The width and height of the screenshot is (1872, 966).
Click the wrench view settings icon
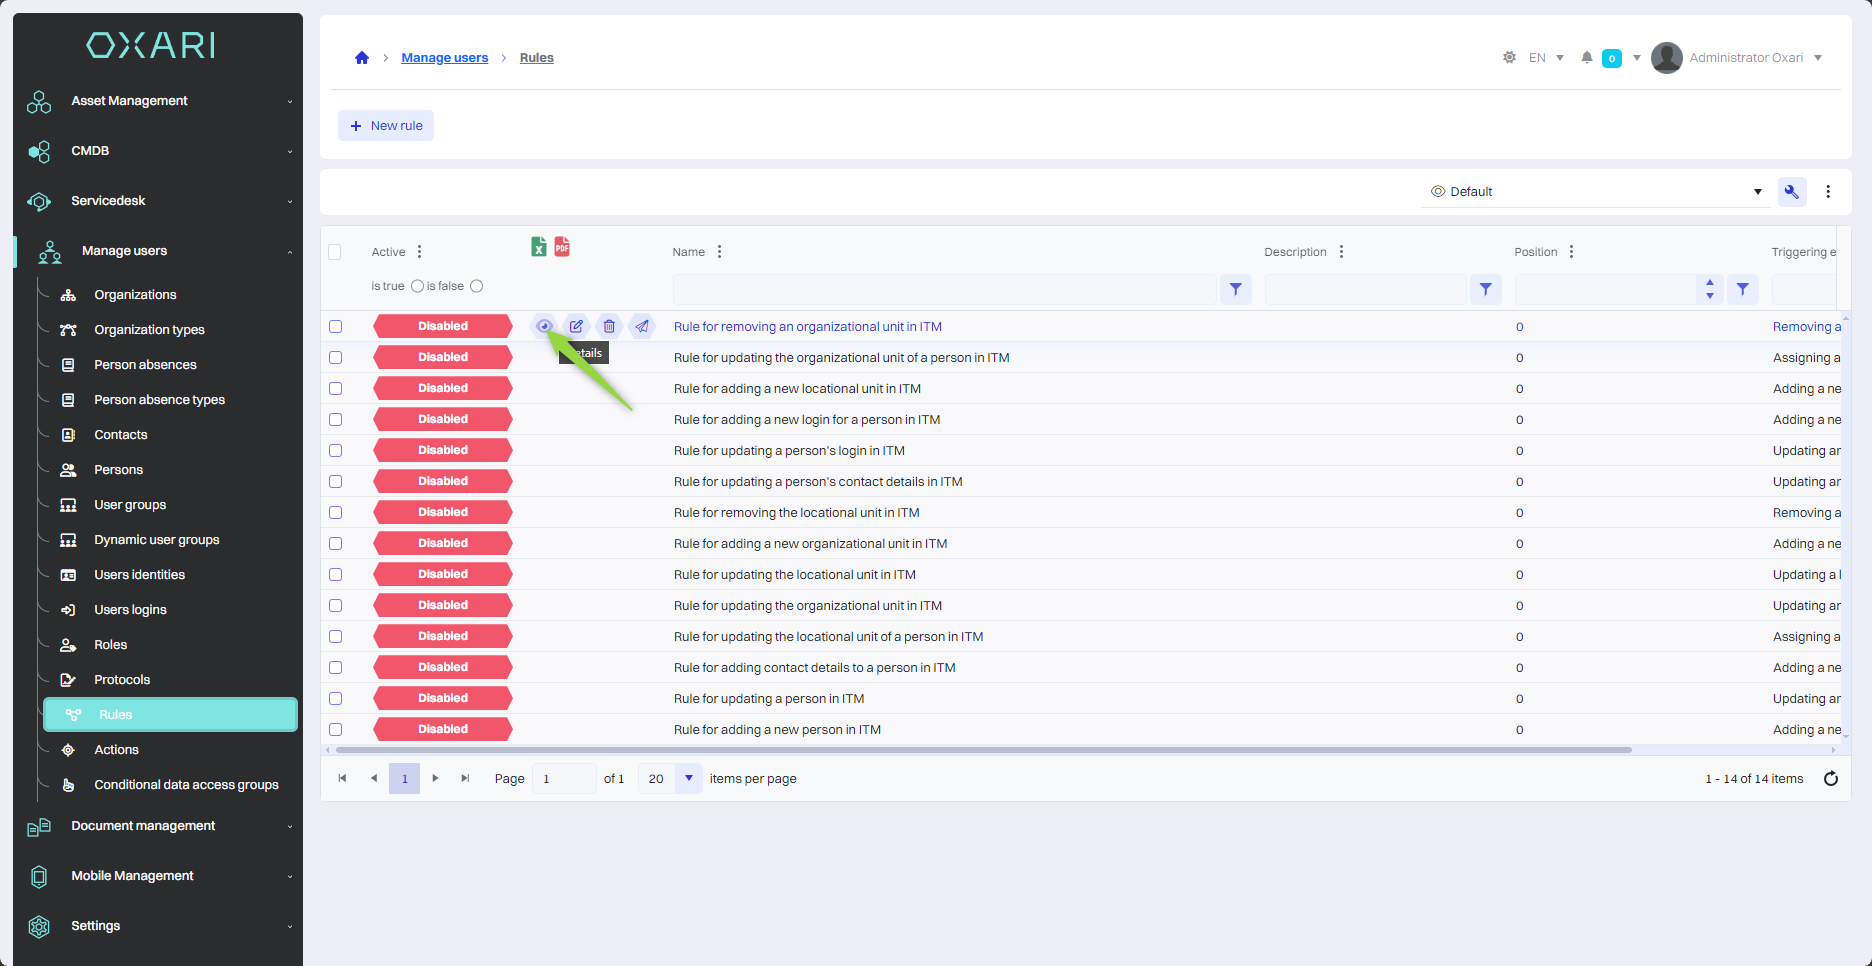point(1791,192)
